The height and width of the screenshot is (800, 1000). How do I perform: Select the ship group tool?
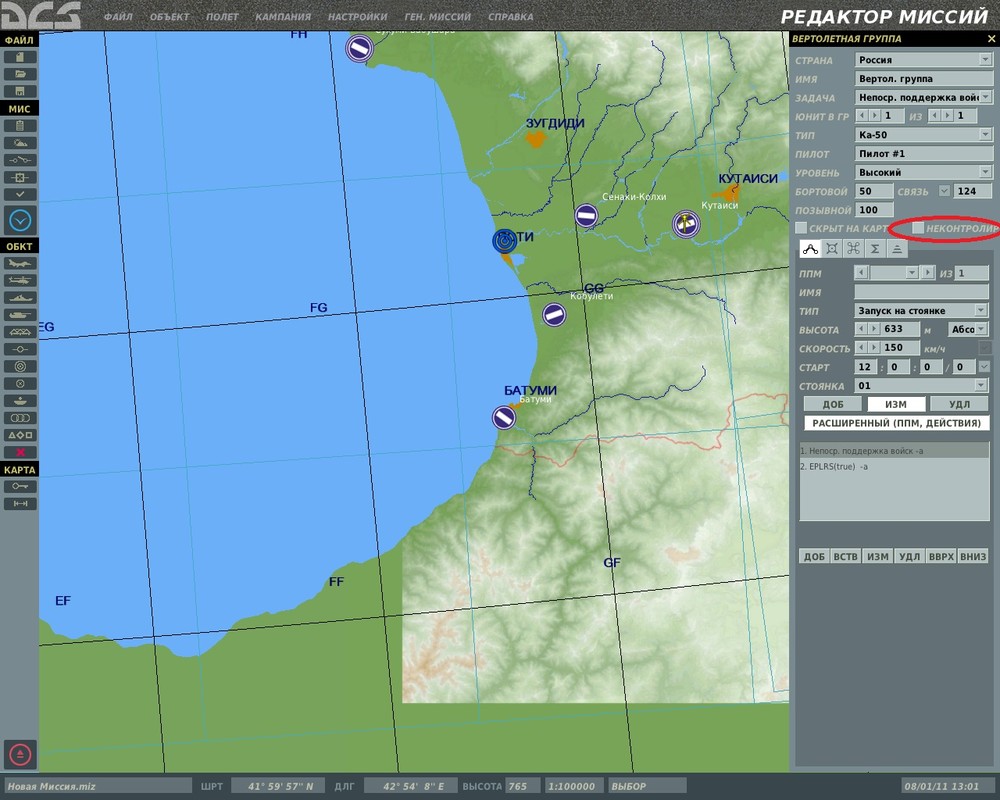pyautogui.click(x=20, y=297)
